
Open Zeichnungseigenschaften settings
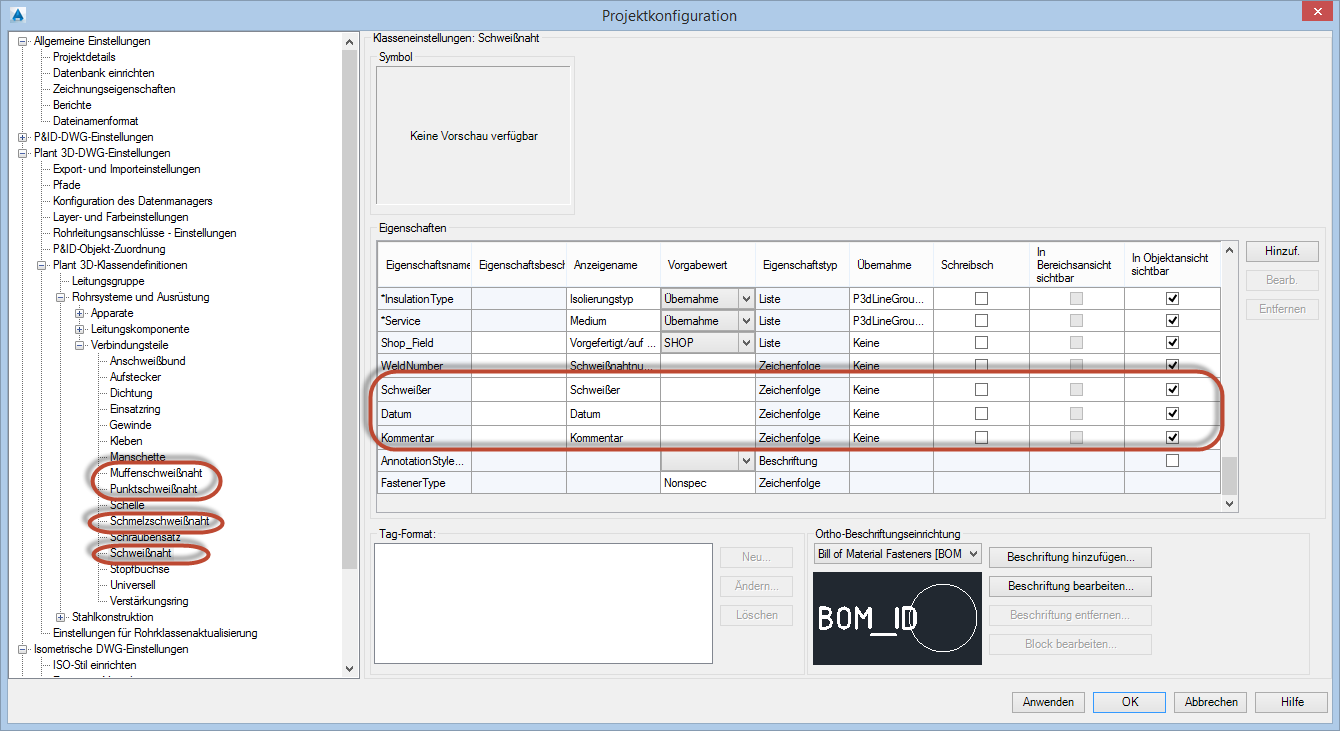tap(114, 89)
